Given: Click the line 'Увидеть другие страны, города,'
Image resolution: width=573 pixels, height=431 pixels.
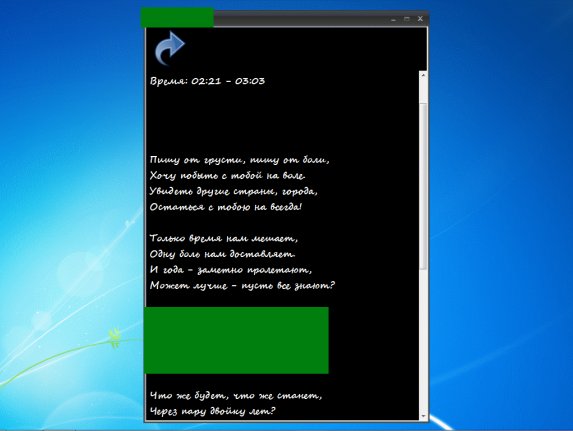Looking at the screenshot, I should point(234,192).
